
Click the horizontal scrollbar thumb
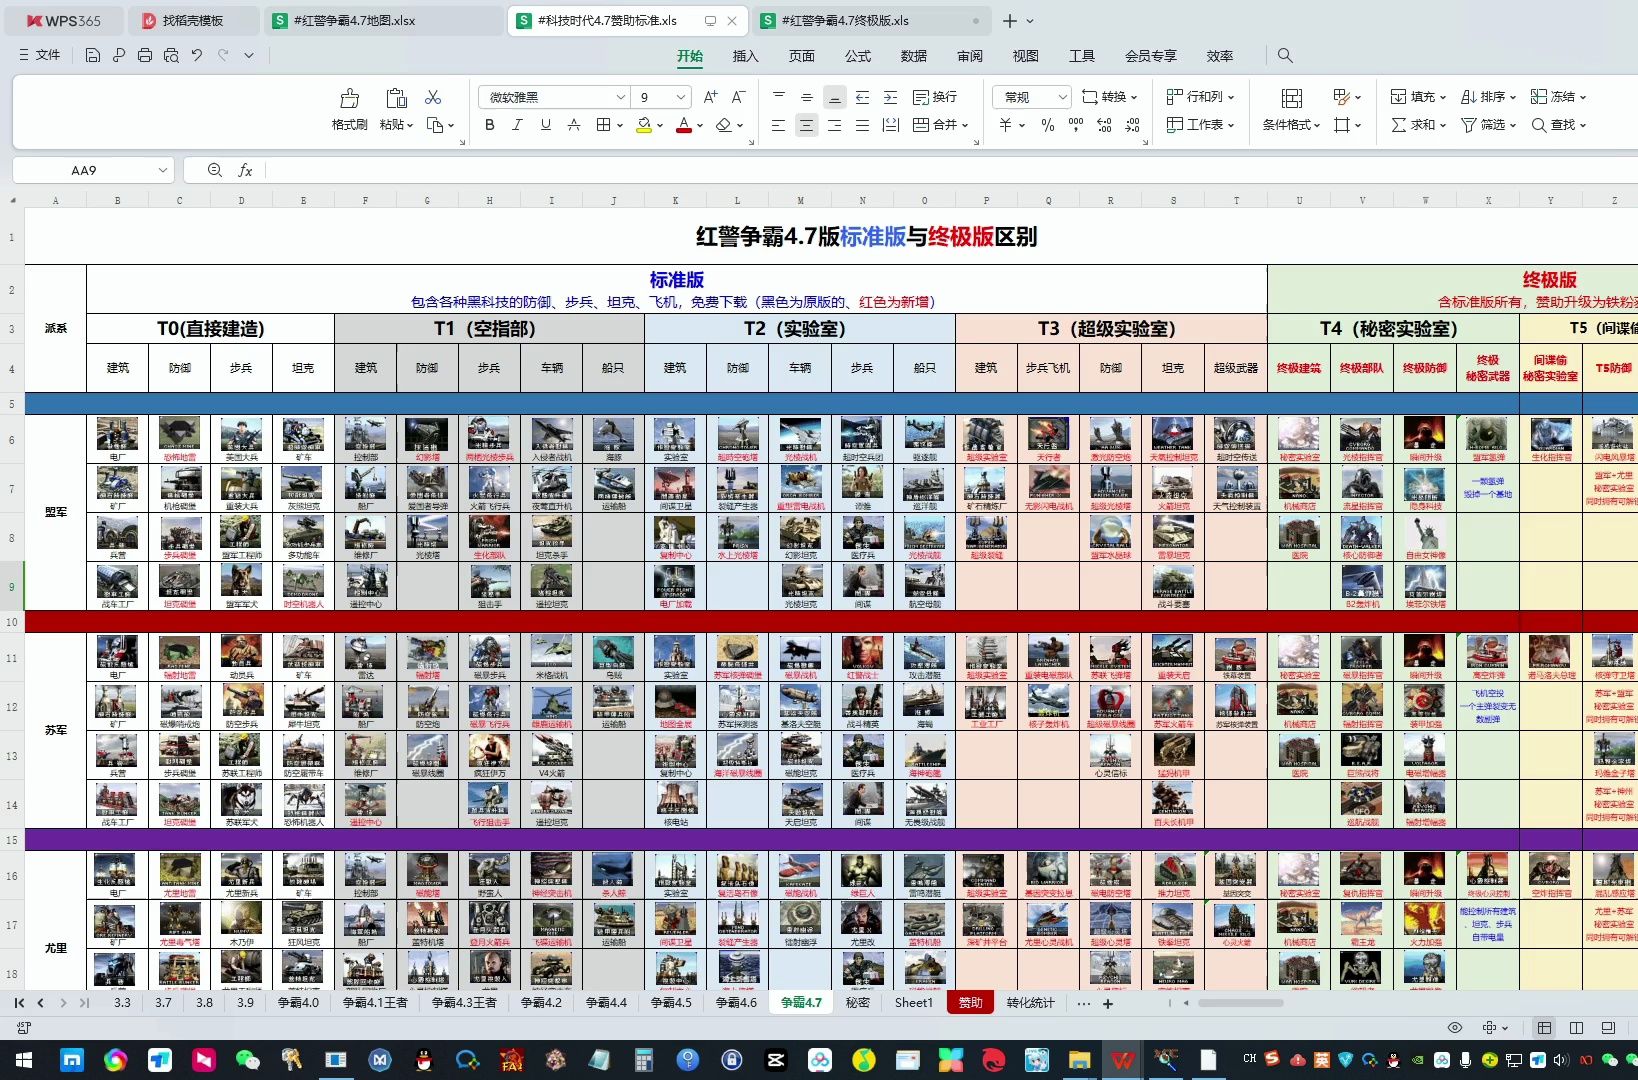tap(1240, 1002)
